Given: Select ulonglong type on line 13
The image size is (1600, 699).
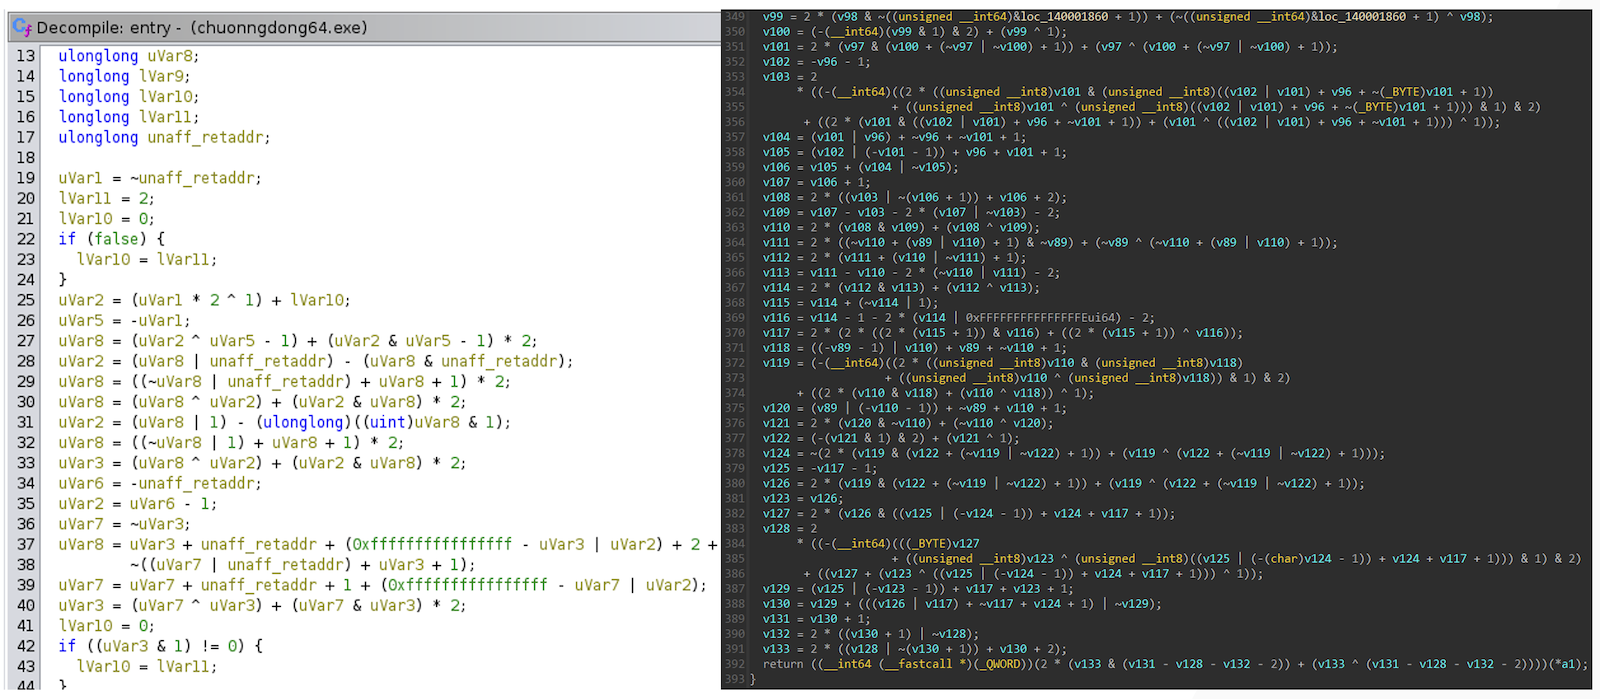Looking at the screenshot, I should click(98, 56).
